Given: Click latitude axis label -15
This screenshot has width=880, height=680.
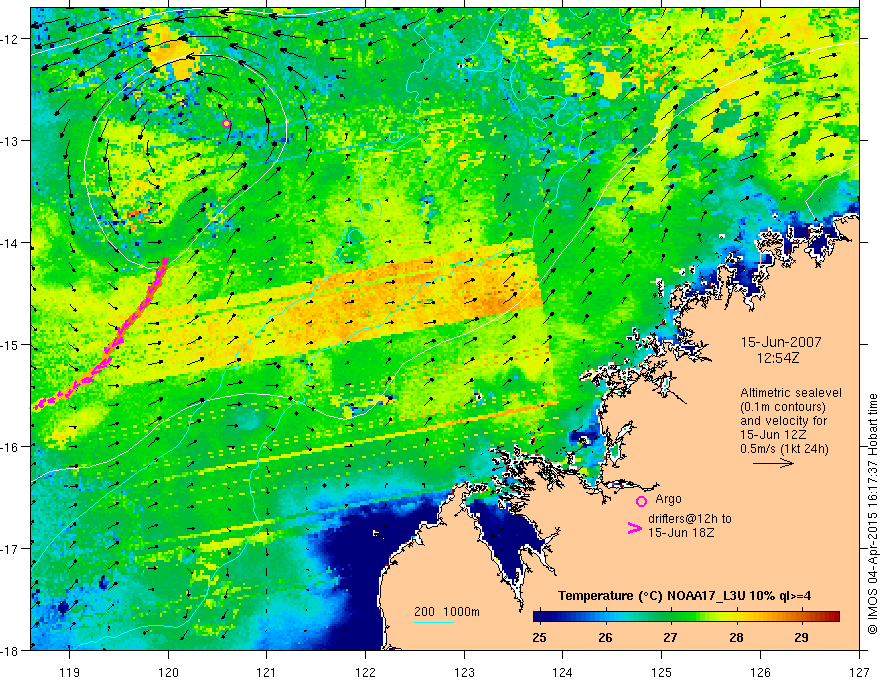Looking at the screenshot, I should coord(11,344).
